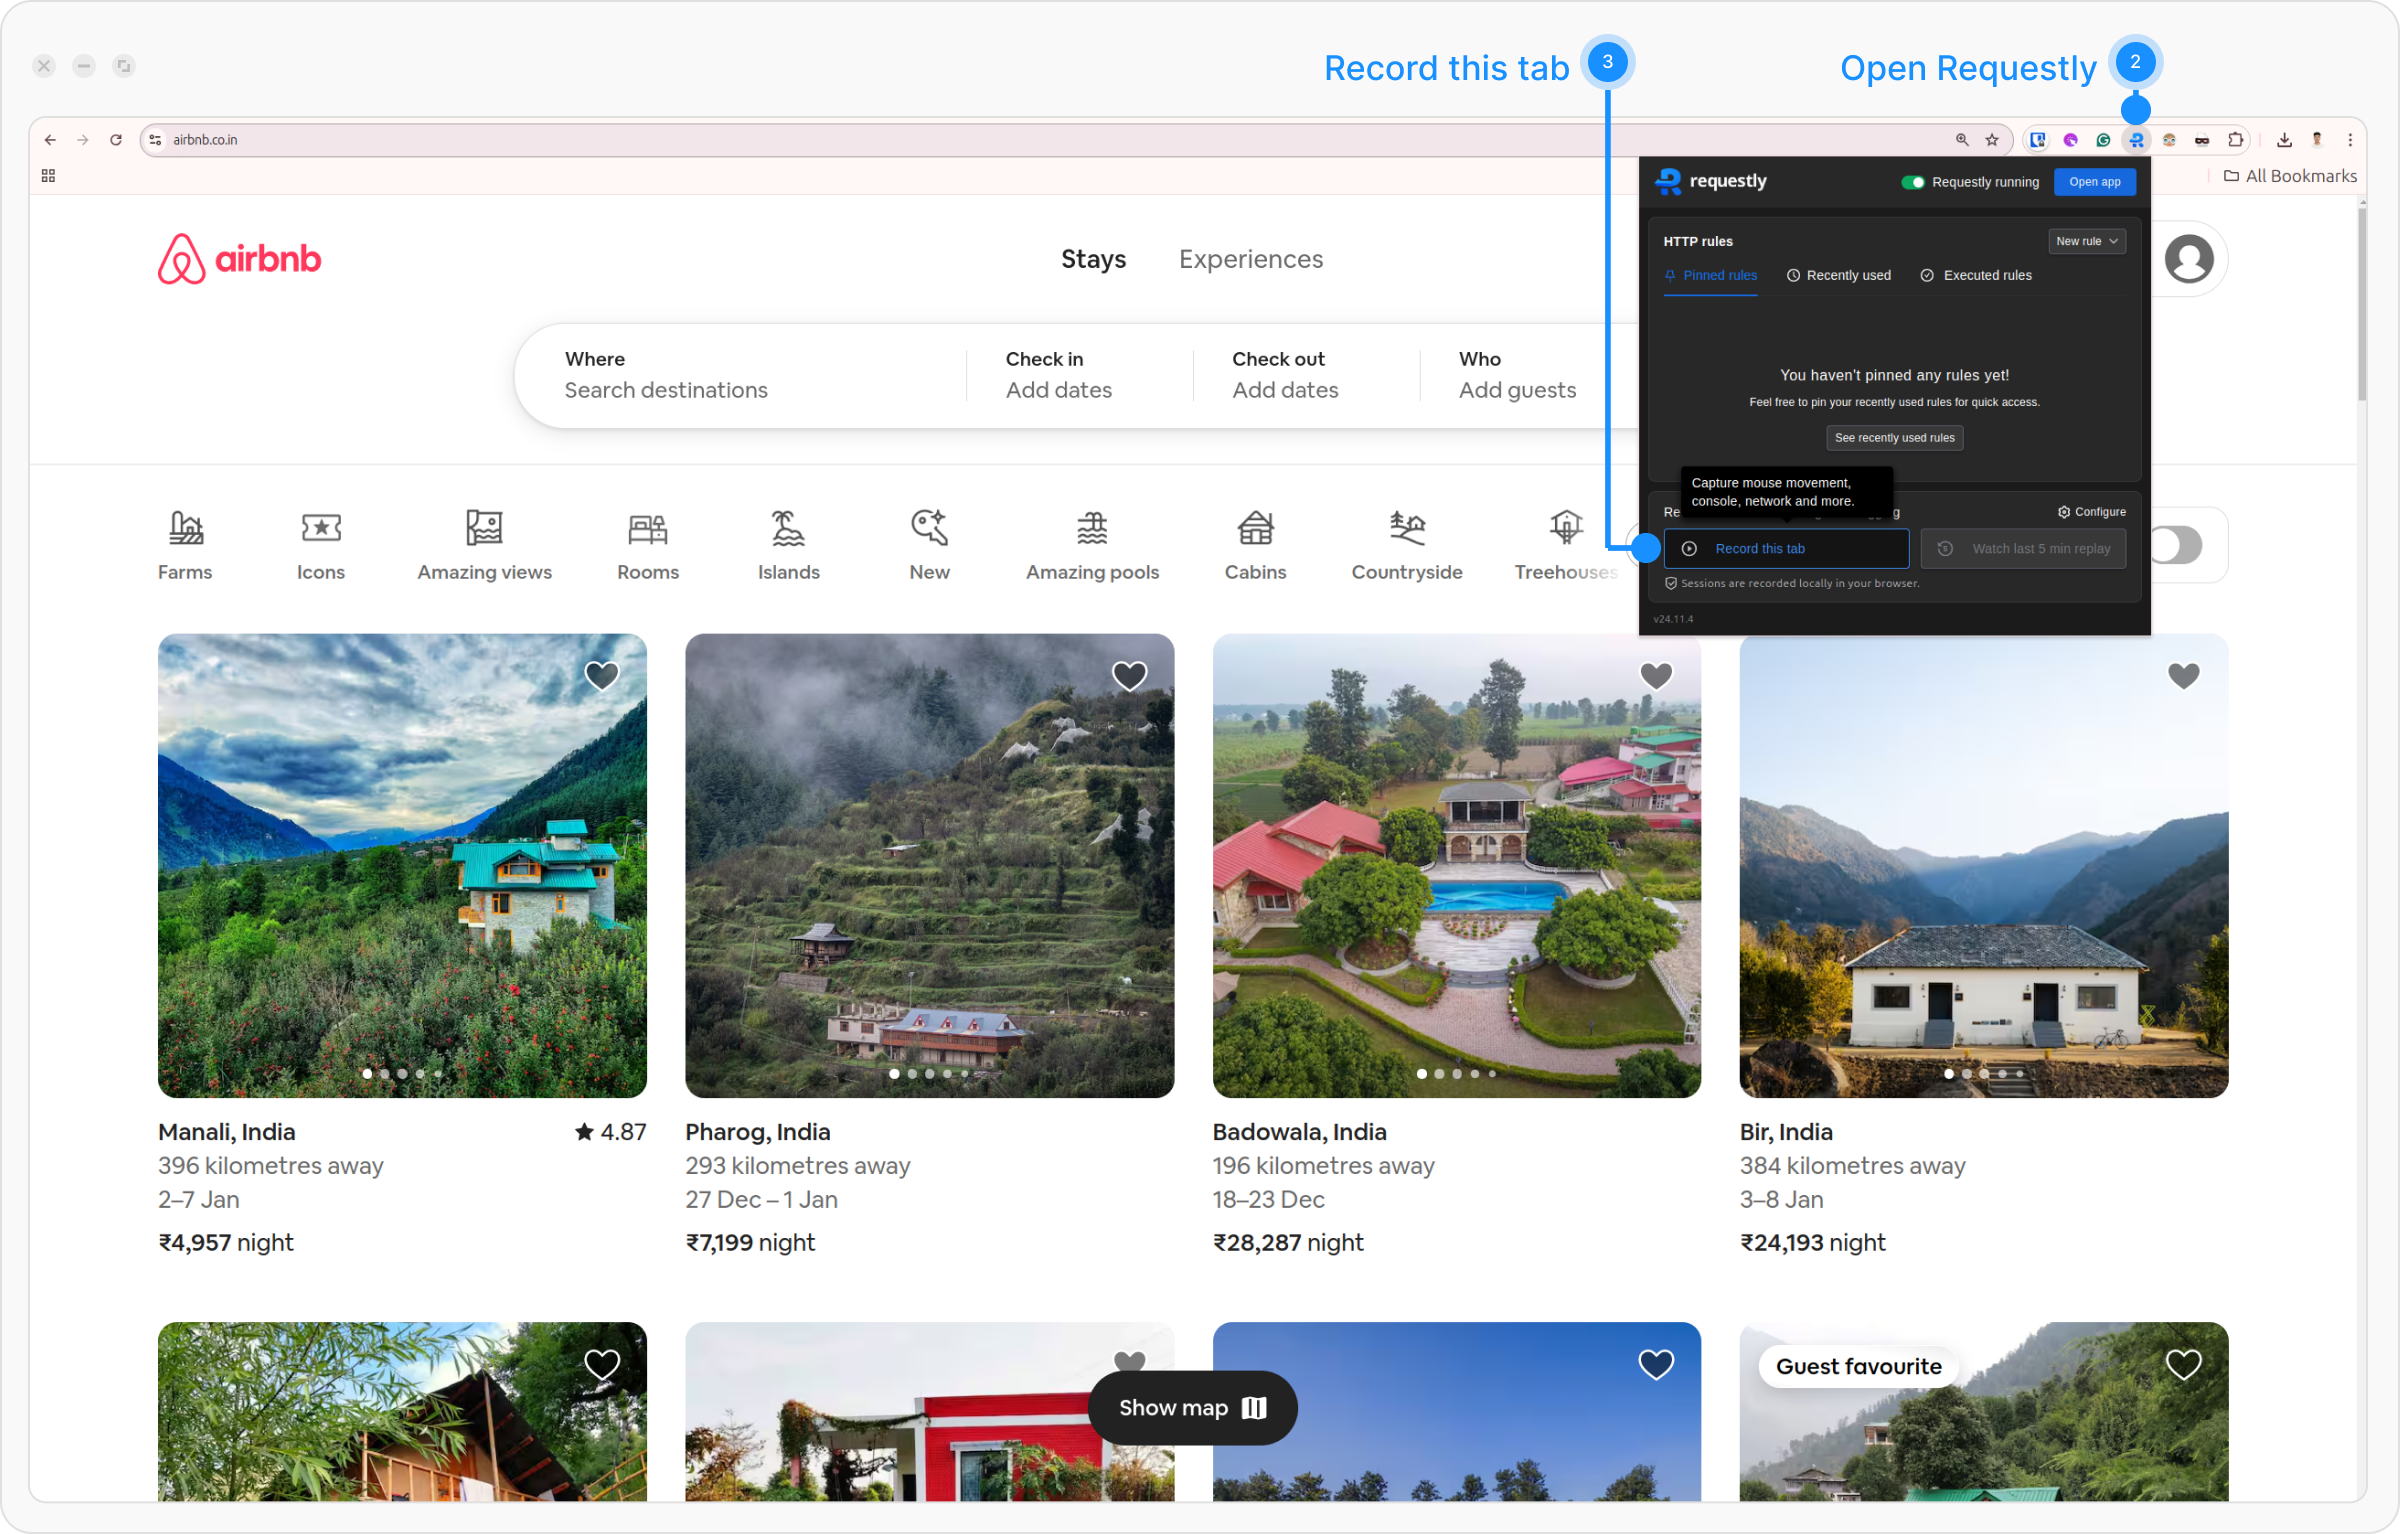The width and height of the screenshot is (2400, 1534).
Task: Open the Airbnb profile account menu
Action: [2189, 259]
